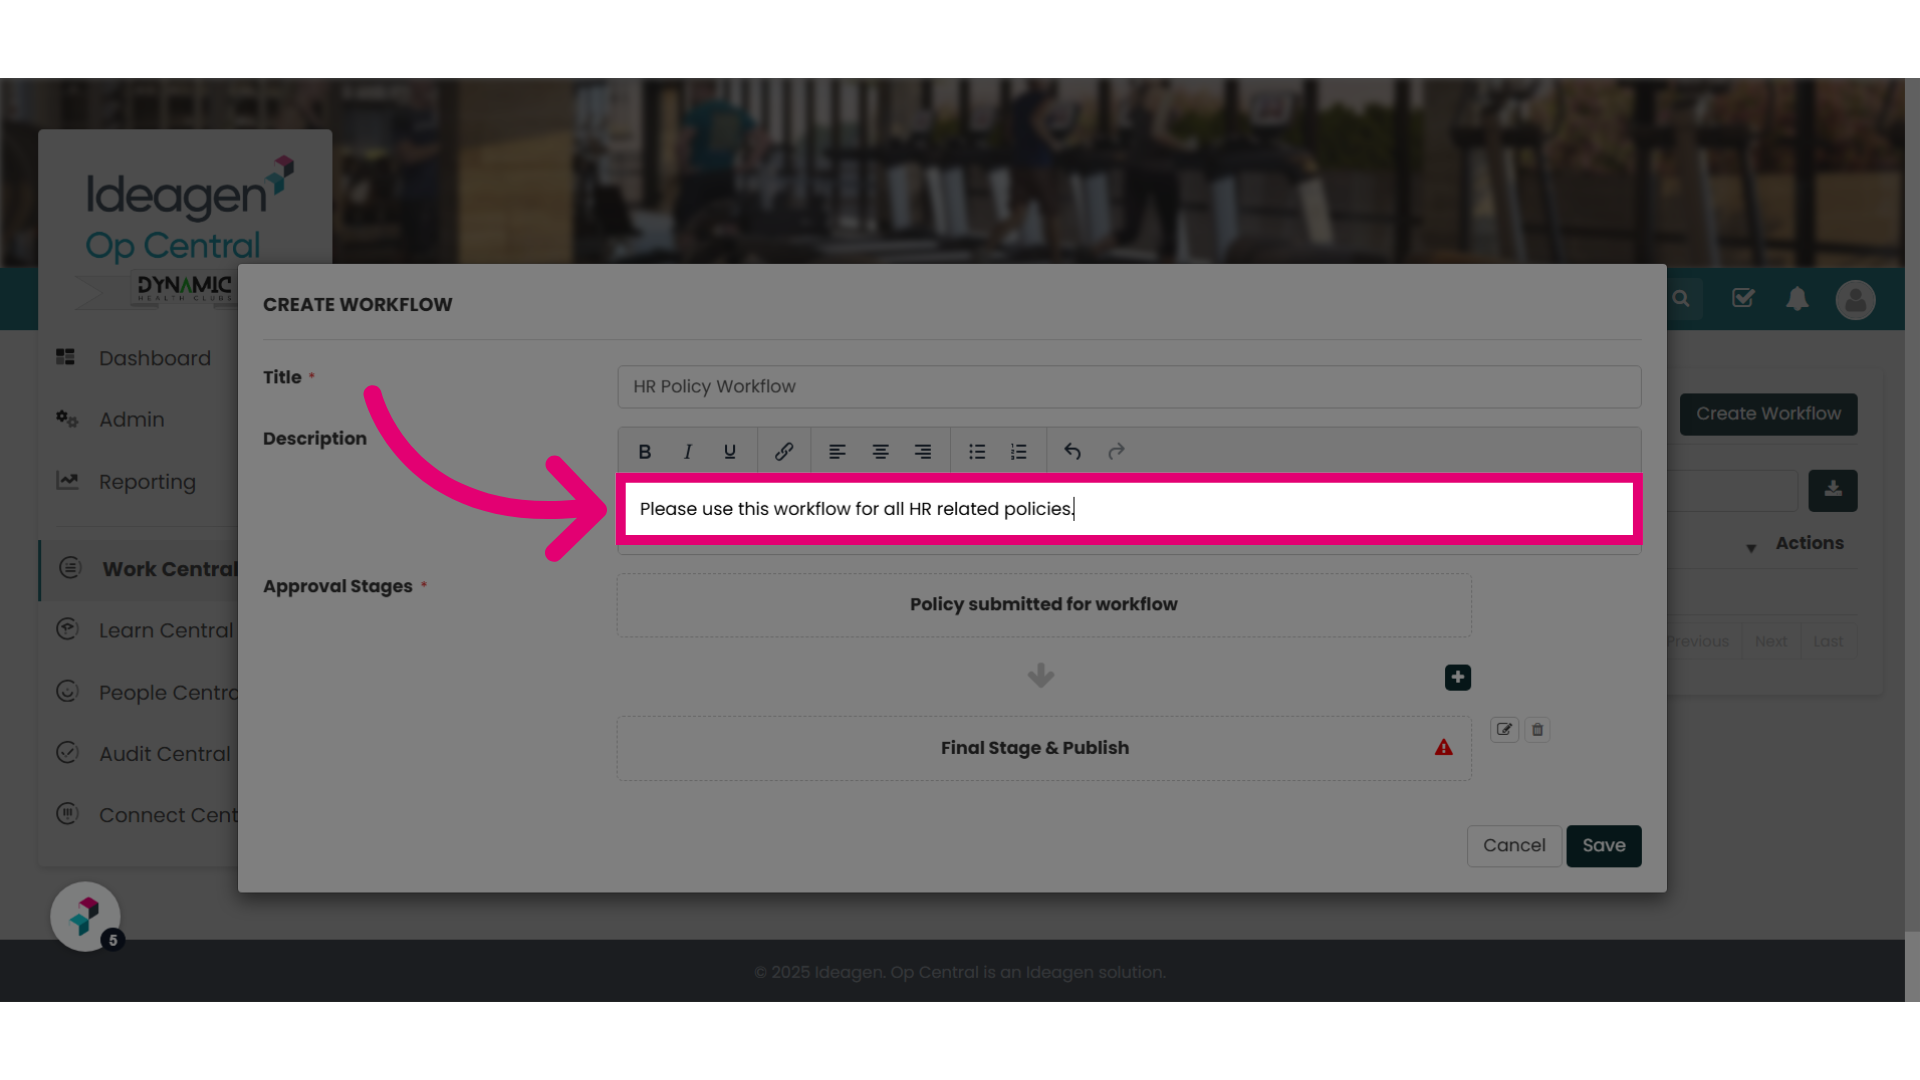Jump to Last page in pagination

click(1828, 642)
